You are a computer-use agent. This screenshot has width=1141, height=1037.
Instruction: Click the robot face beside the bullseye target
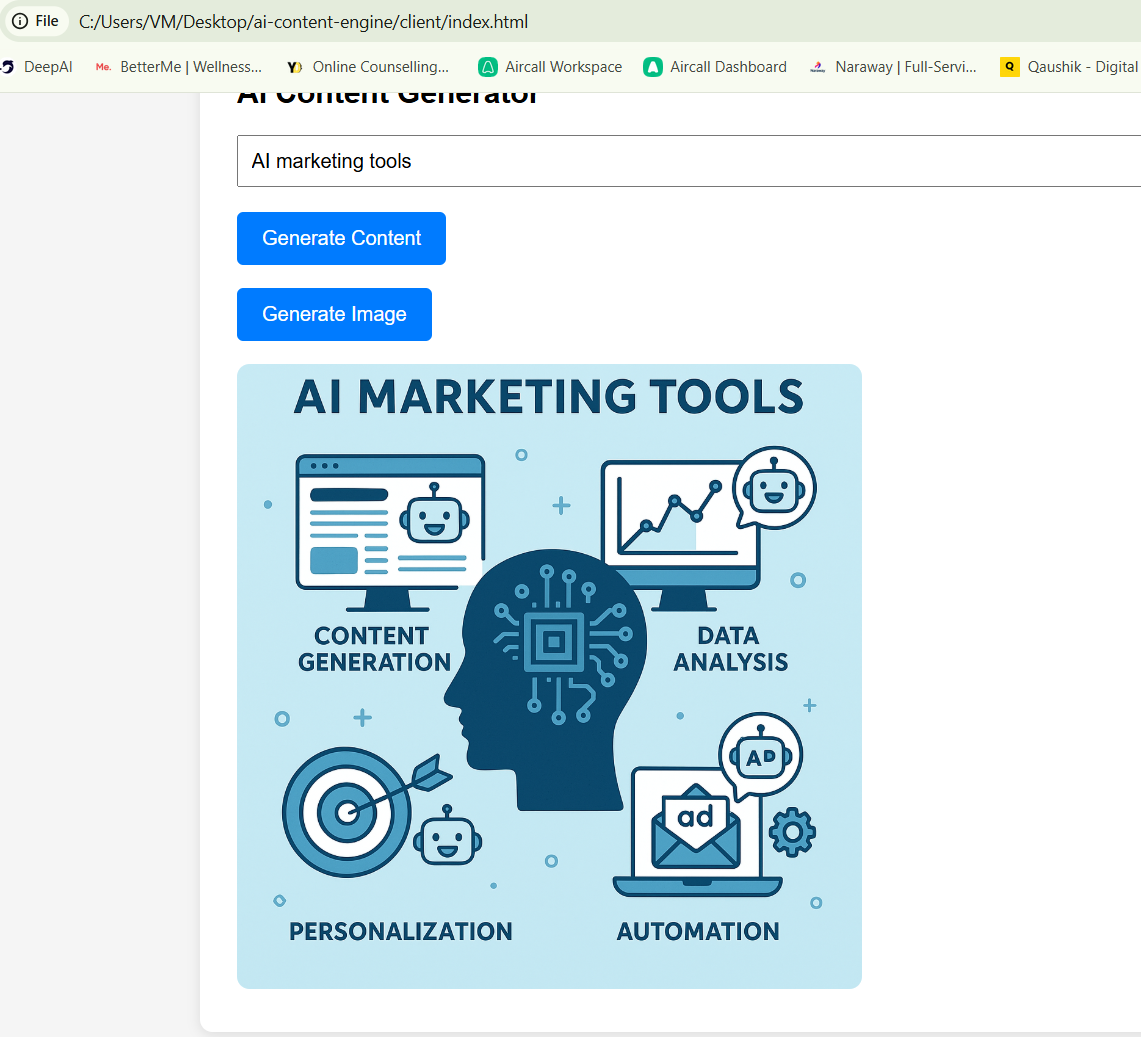pyautogui.click(x=449, y=835)
